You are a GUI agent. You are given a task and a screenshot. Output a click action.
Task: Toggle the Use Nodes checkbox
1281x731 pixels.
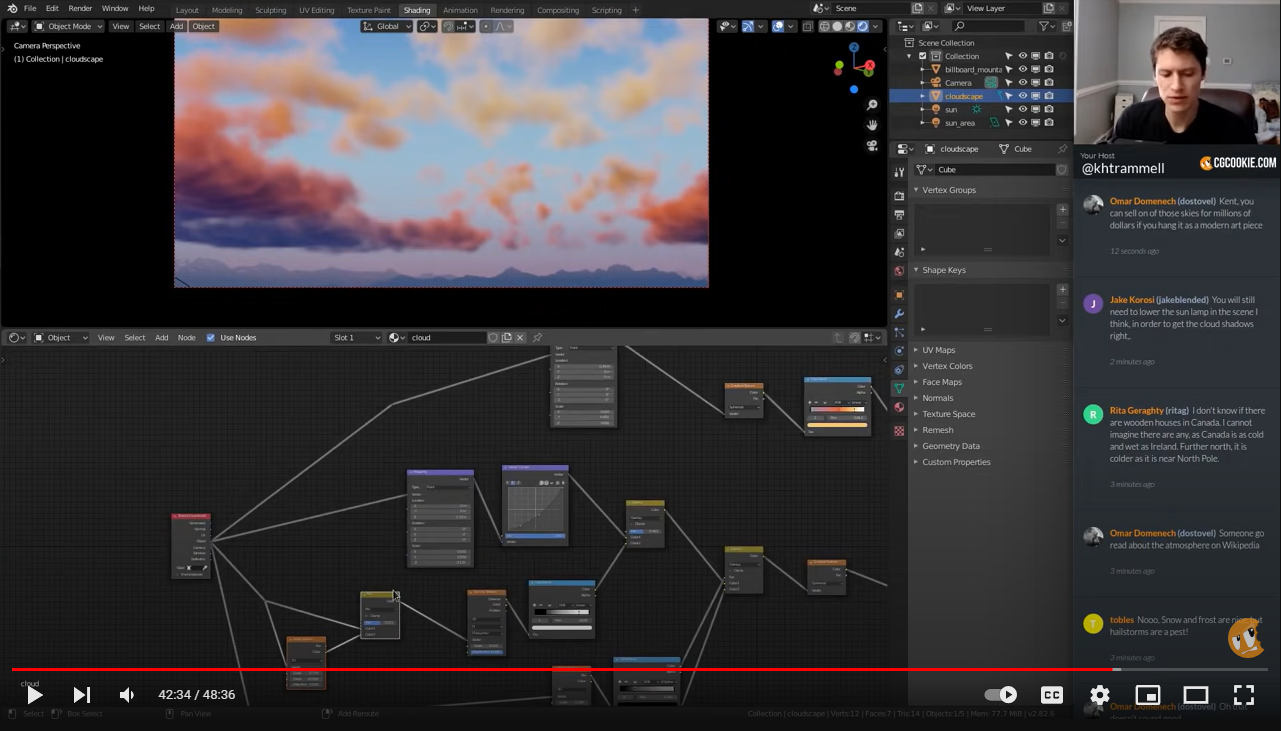tap(210, 338)
